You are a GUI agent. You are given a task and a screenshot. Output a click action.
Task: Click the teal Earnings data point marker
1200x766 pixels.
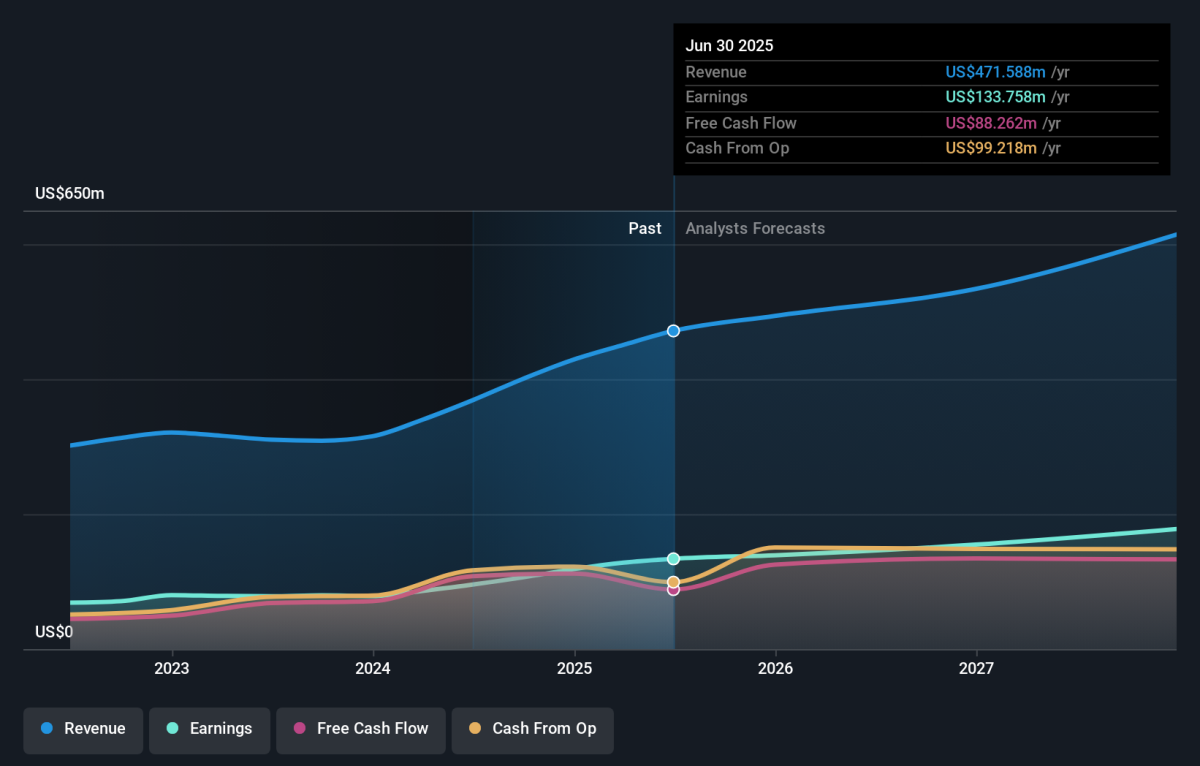pyautogui.click(x=673, y=558)
